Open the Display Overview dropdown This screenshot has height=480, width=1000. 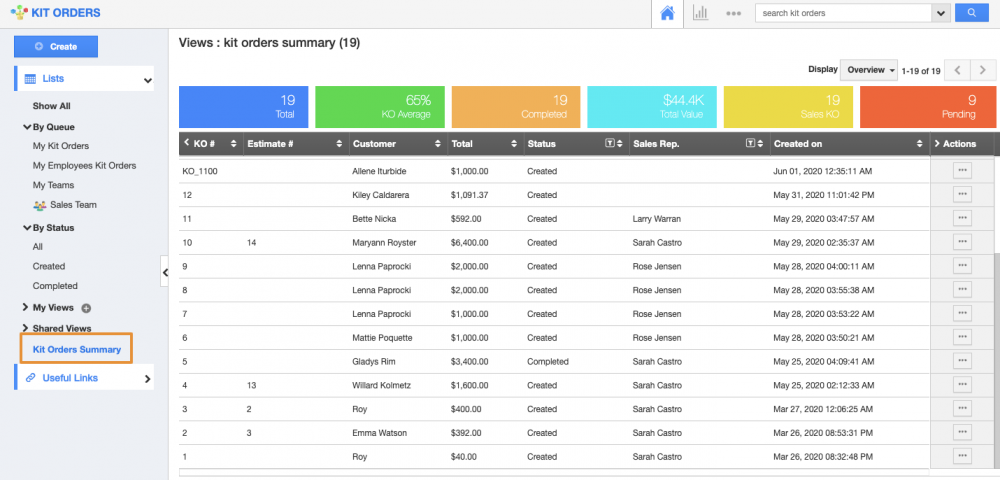[x=868, y=70]
